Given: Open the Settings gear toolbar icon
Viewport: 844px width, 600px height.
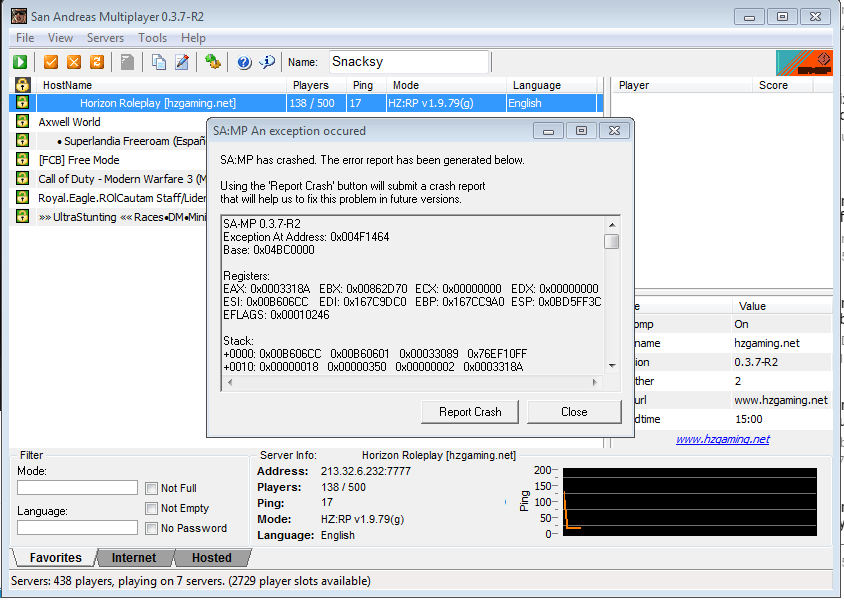Looking at the screenshot, I should 213,62.
